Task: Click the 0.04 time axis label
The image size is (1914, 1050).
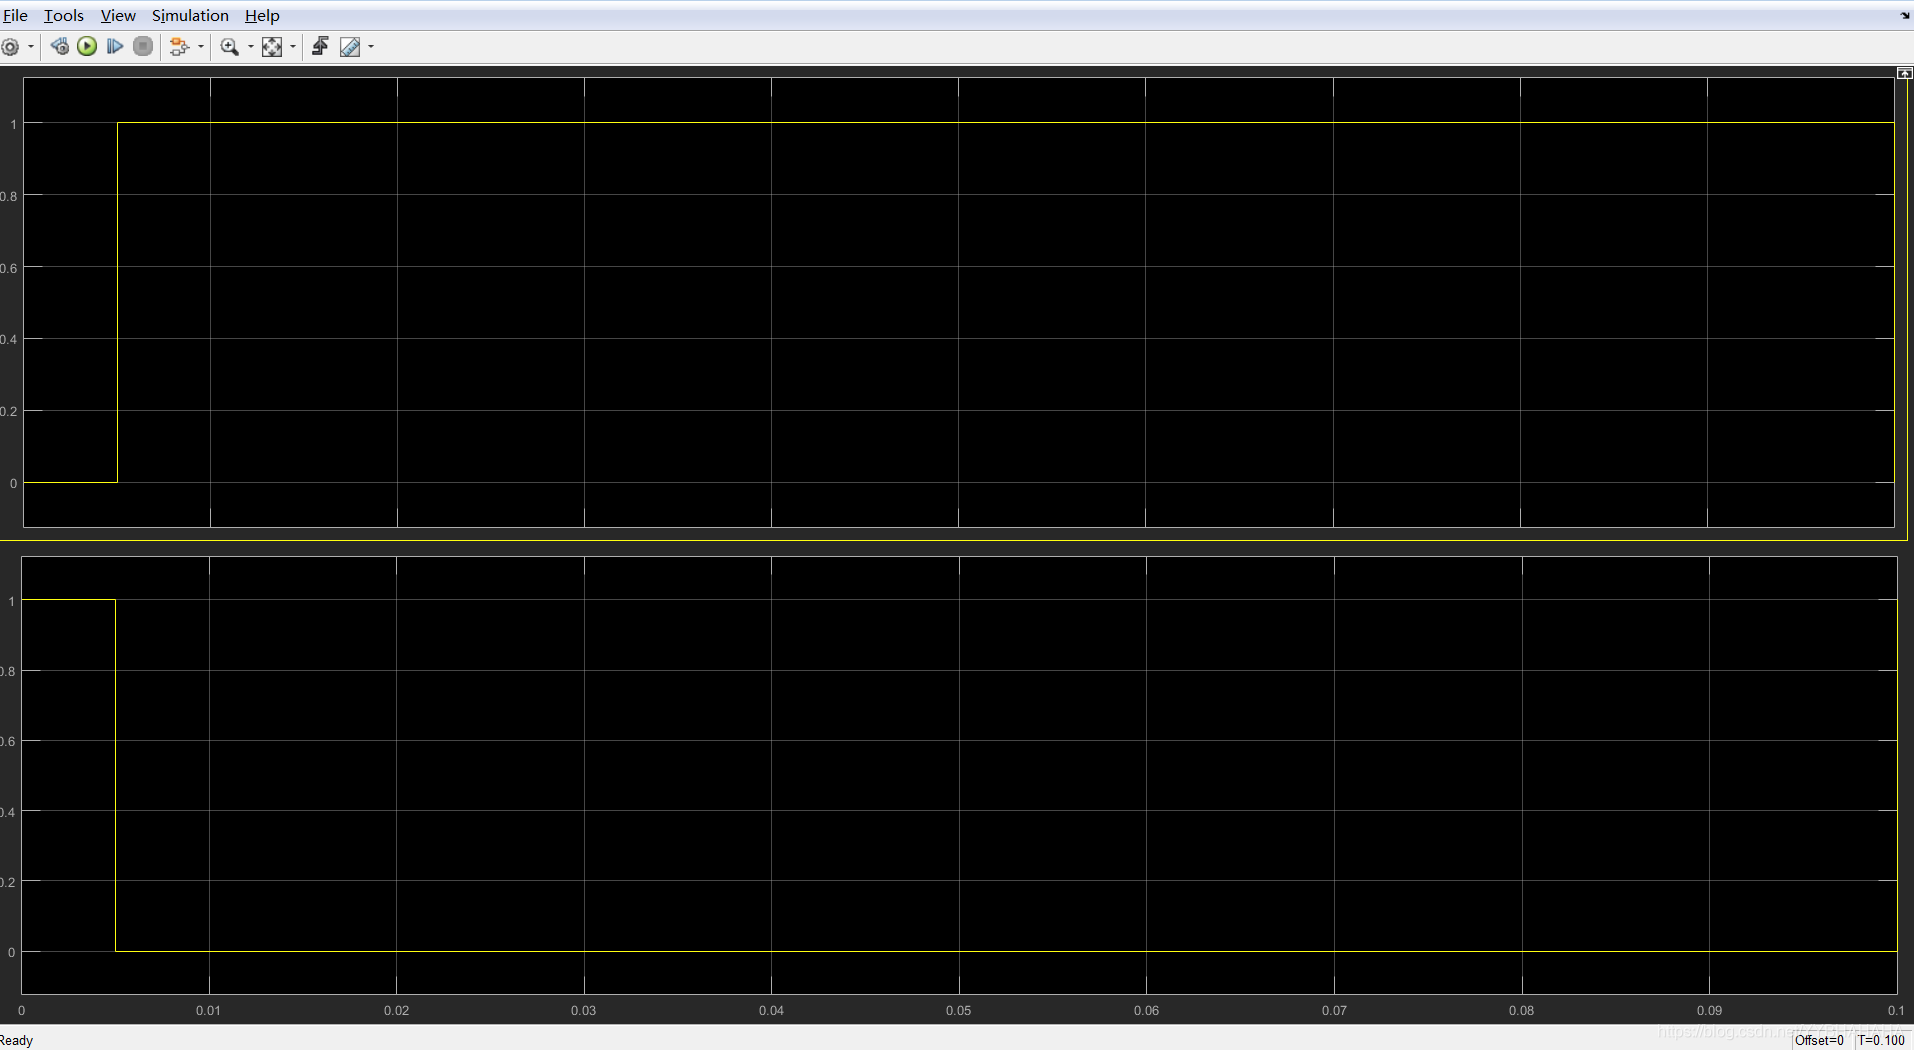Action: point(771,1010)
